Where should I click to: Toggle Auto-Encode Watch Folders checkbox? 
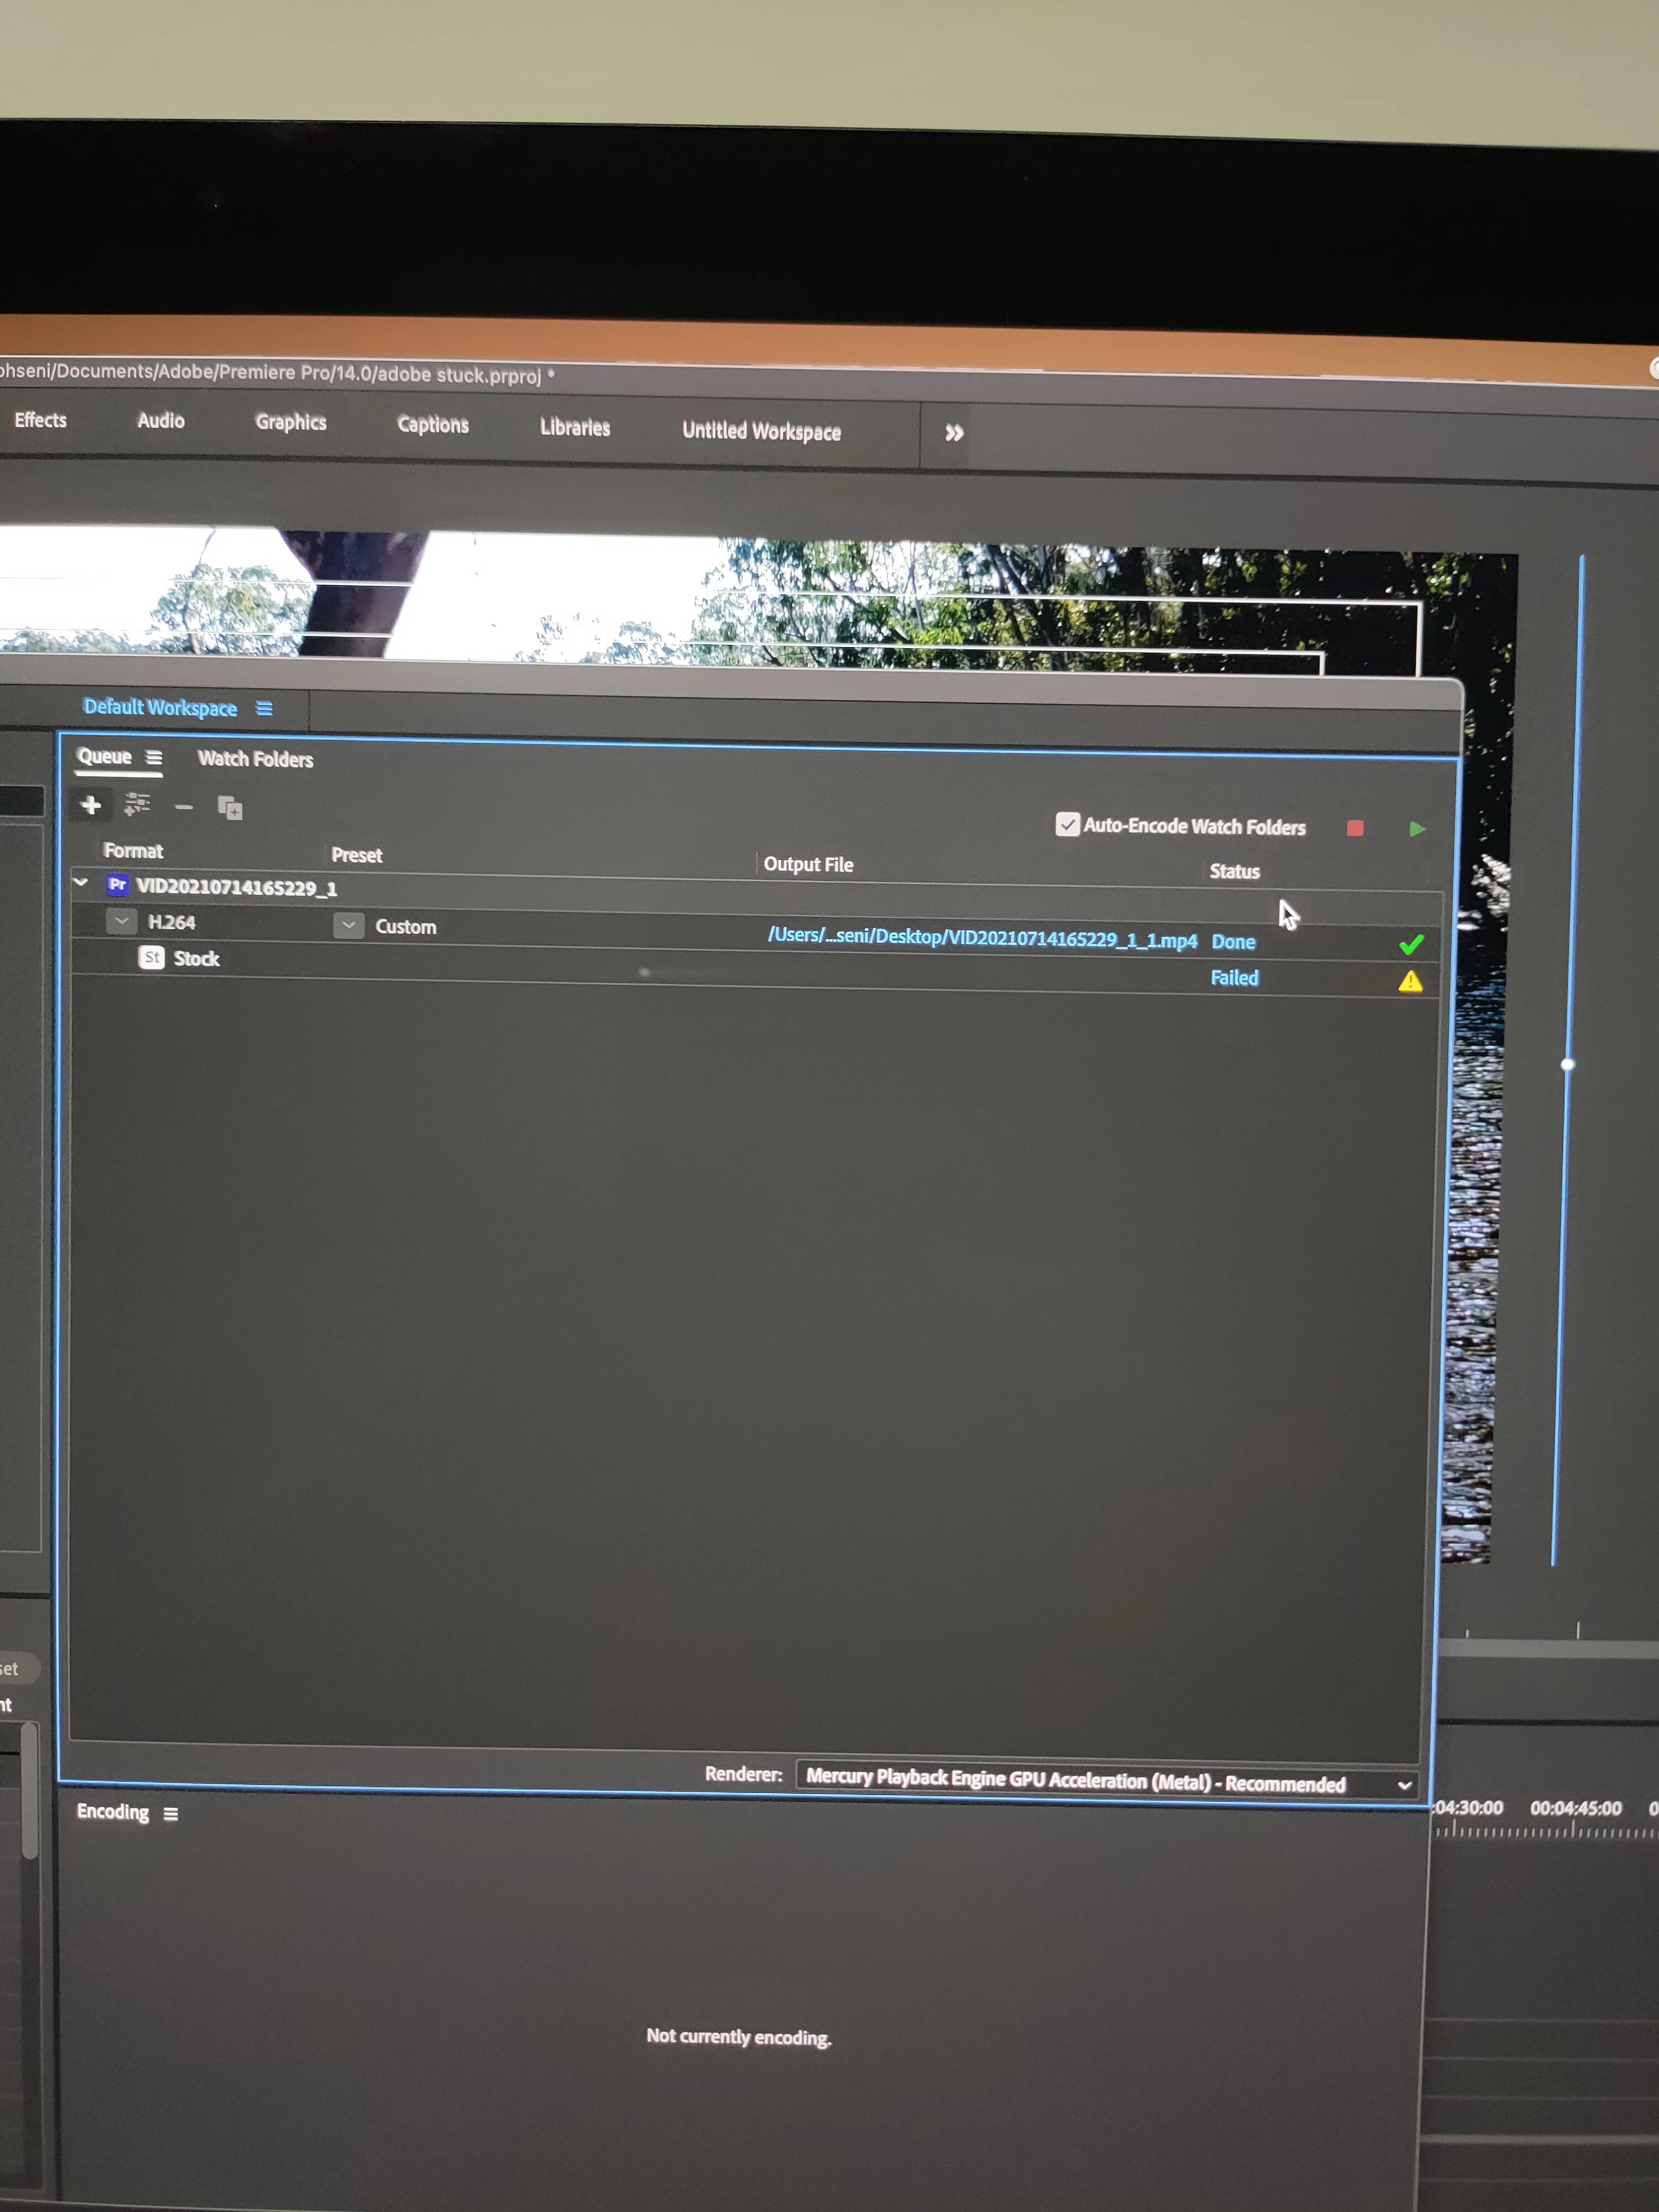[x=1067, y=824]
